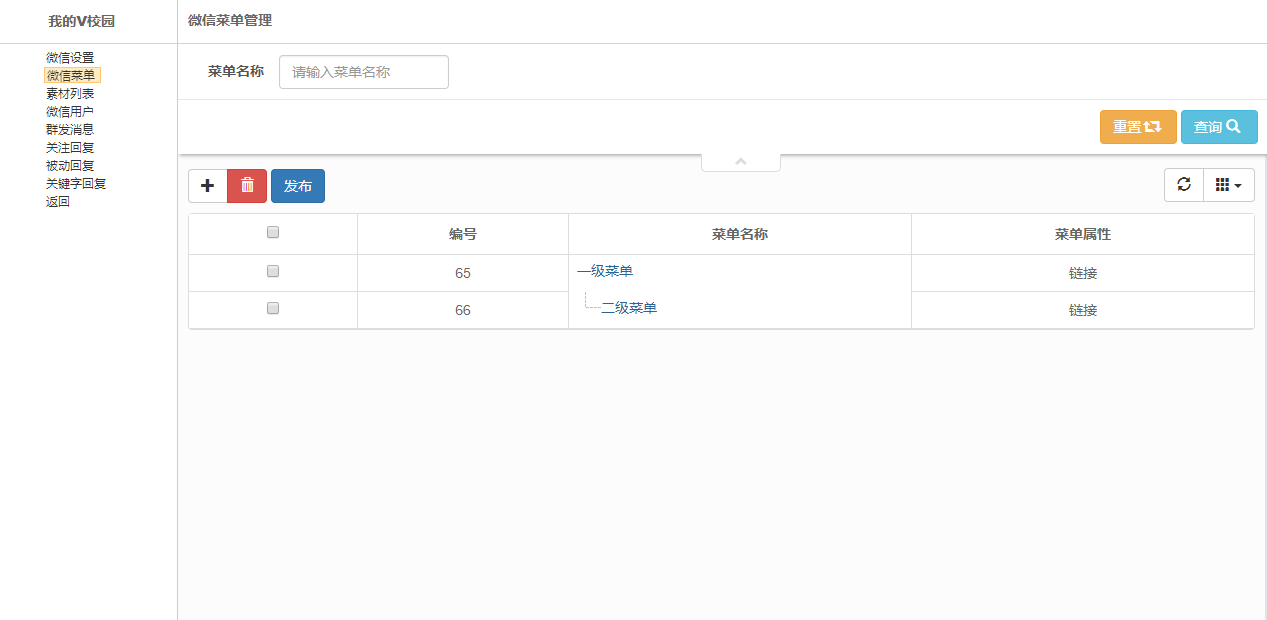This screenshot has height=620, width=1267.
Task: Click 链接 attribute in row 66
Action: [1083, 310]
